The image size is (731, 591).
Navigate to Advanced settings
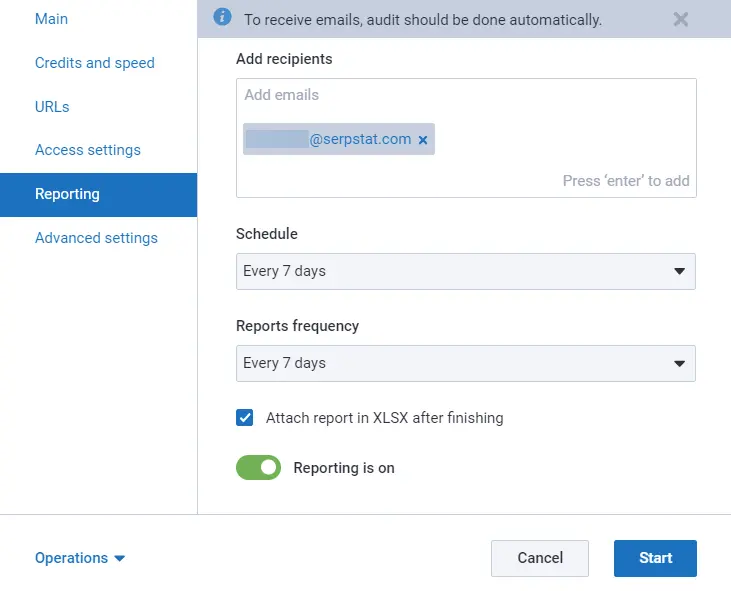click(96, 238)
